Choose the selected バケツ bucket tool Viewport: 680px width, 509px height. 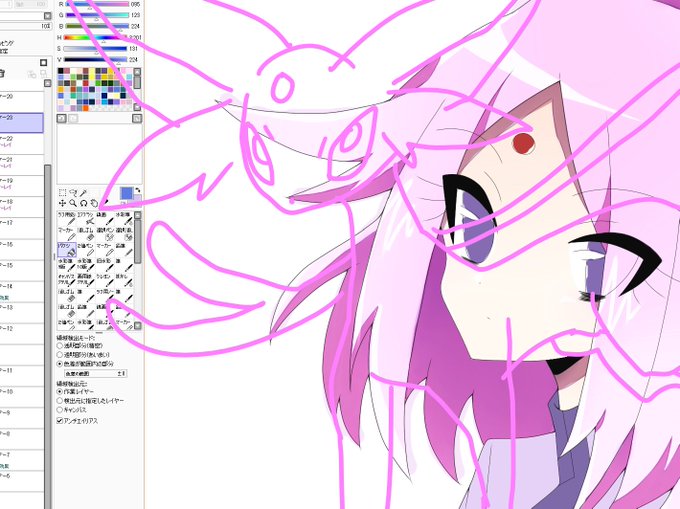coord(67,250)
